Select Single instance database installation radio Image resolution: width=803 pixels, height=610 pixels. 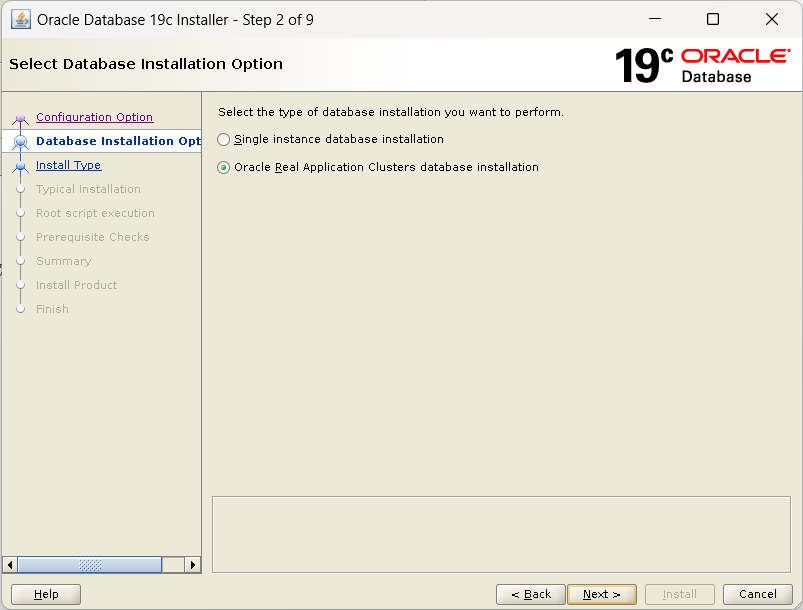[223, 139]
